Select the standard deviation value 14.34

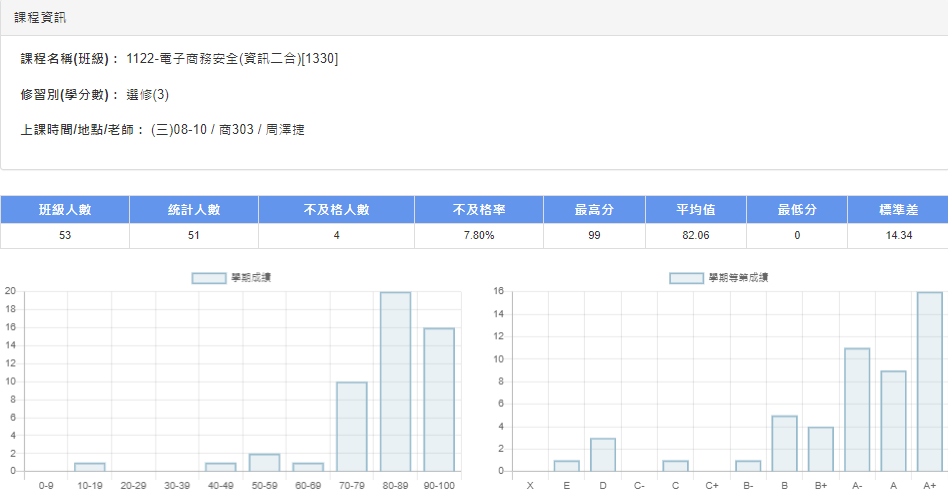[x=898, y=236]
